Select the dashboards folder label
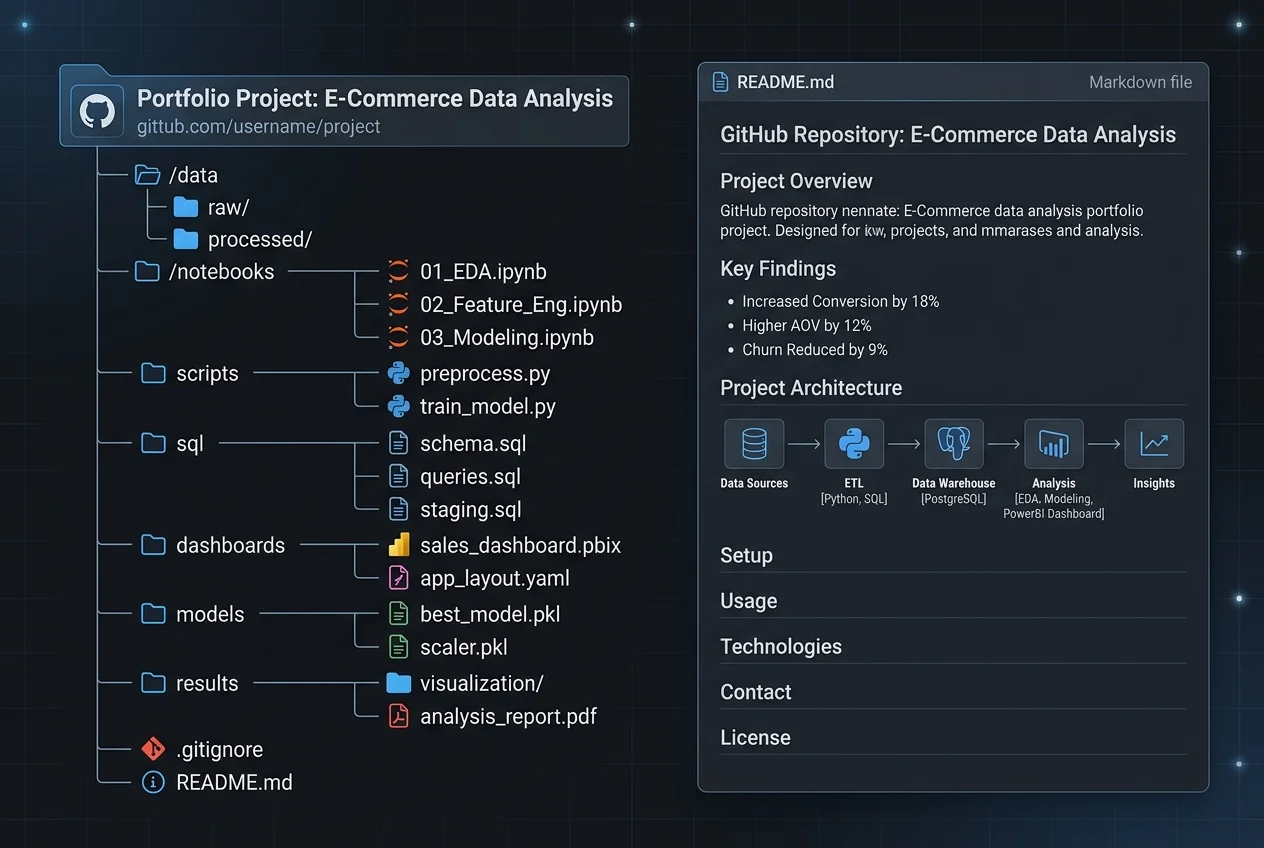Image resolution: width=1264 pixels, height=848 pixels. (231, 545)
